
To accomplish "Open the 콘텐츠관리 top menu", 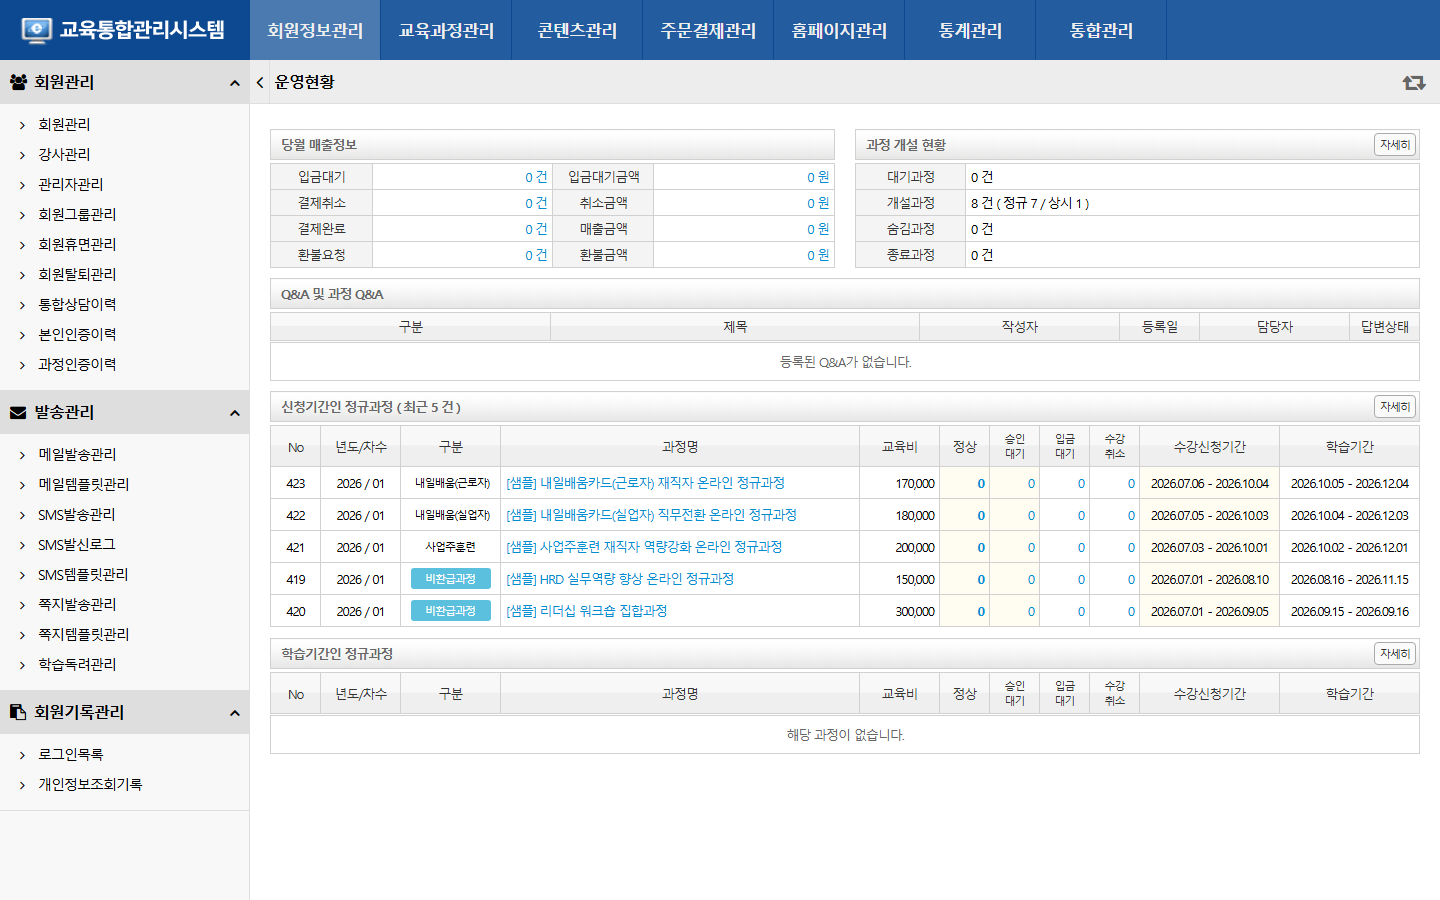I will [577, 30].
